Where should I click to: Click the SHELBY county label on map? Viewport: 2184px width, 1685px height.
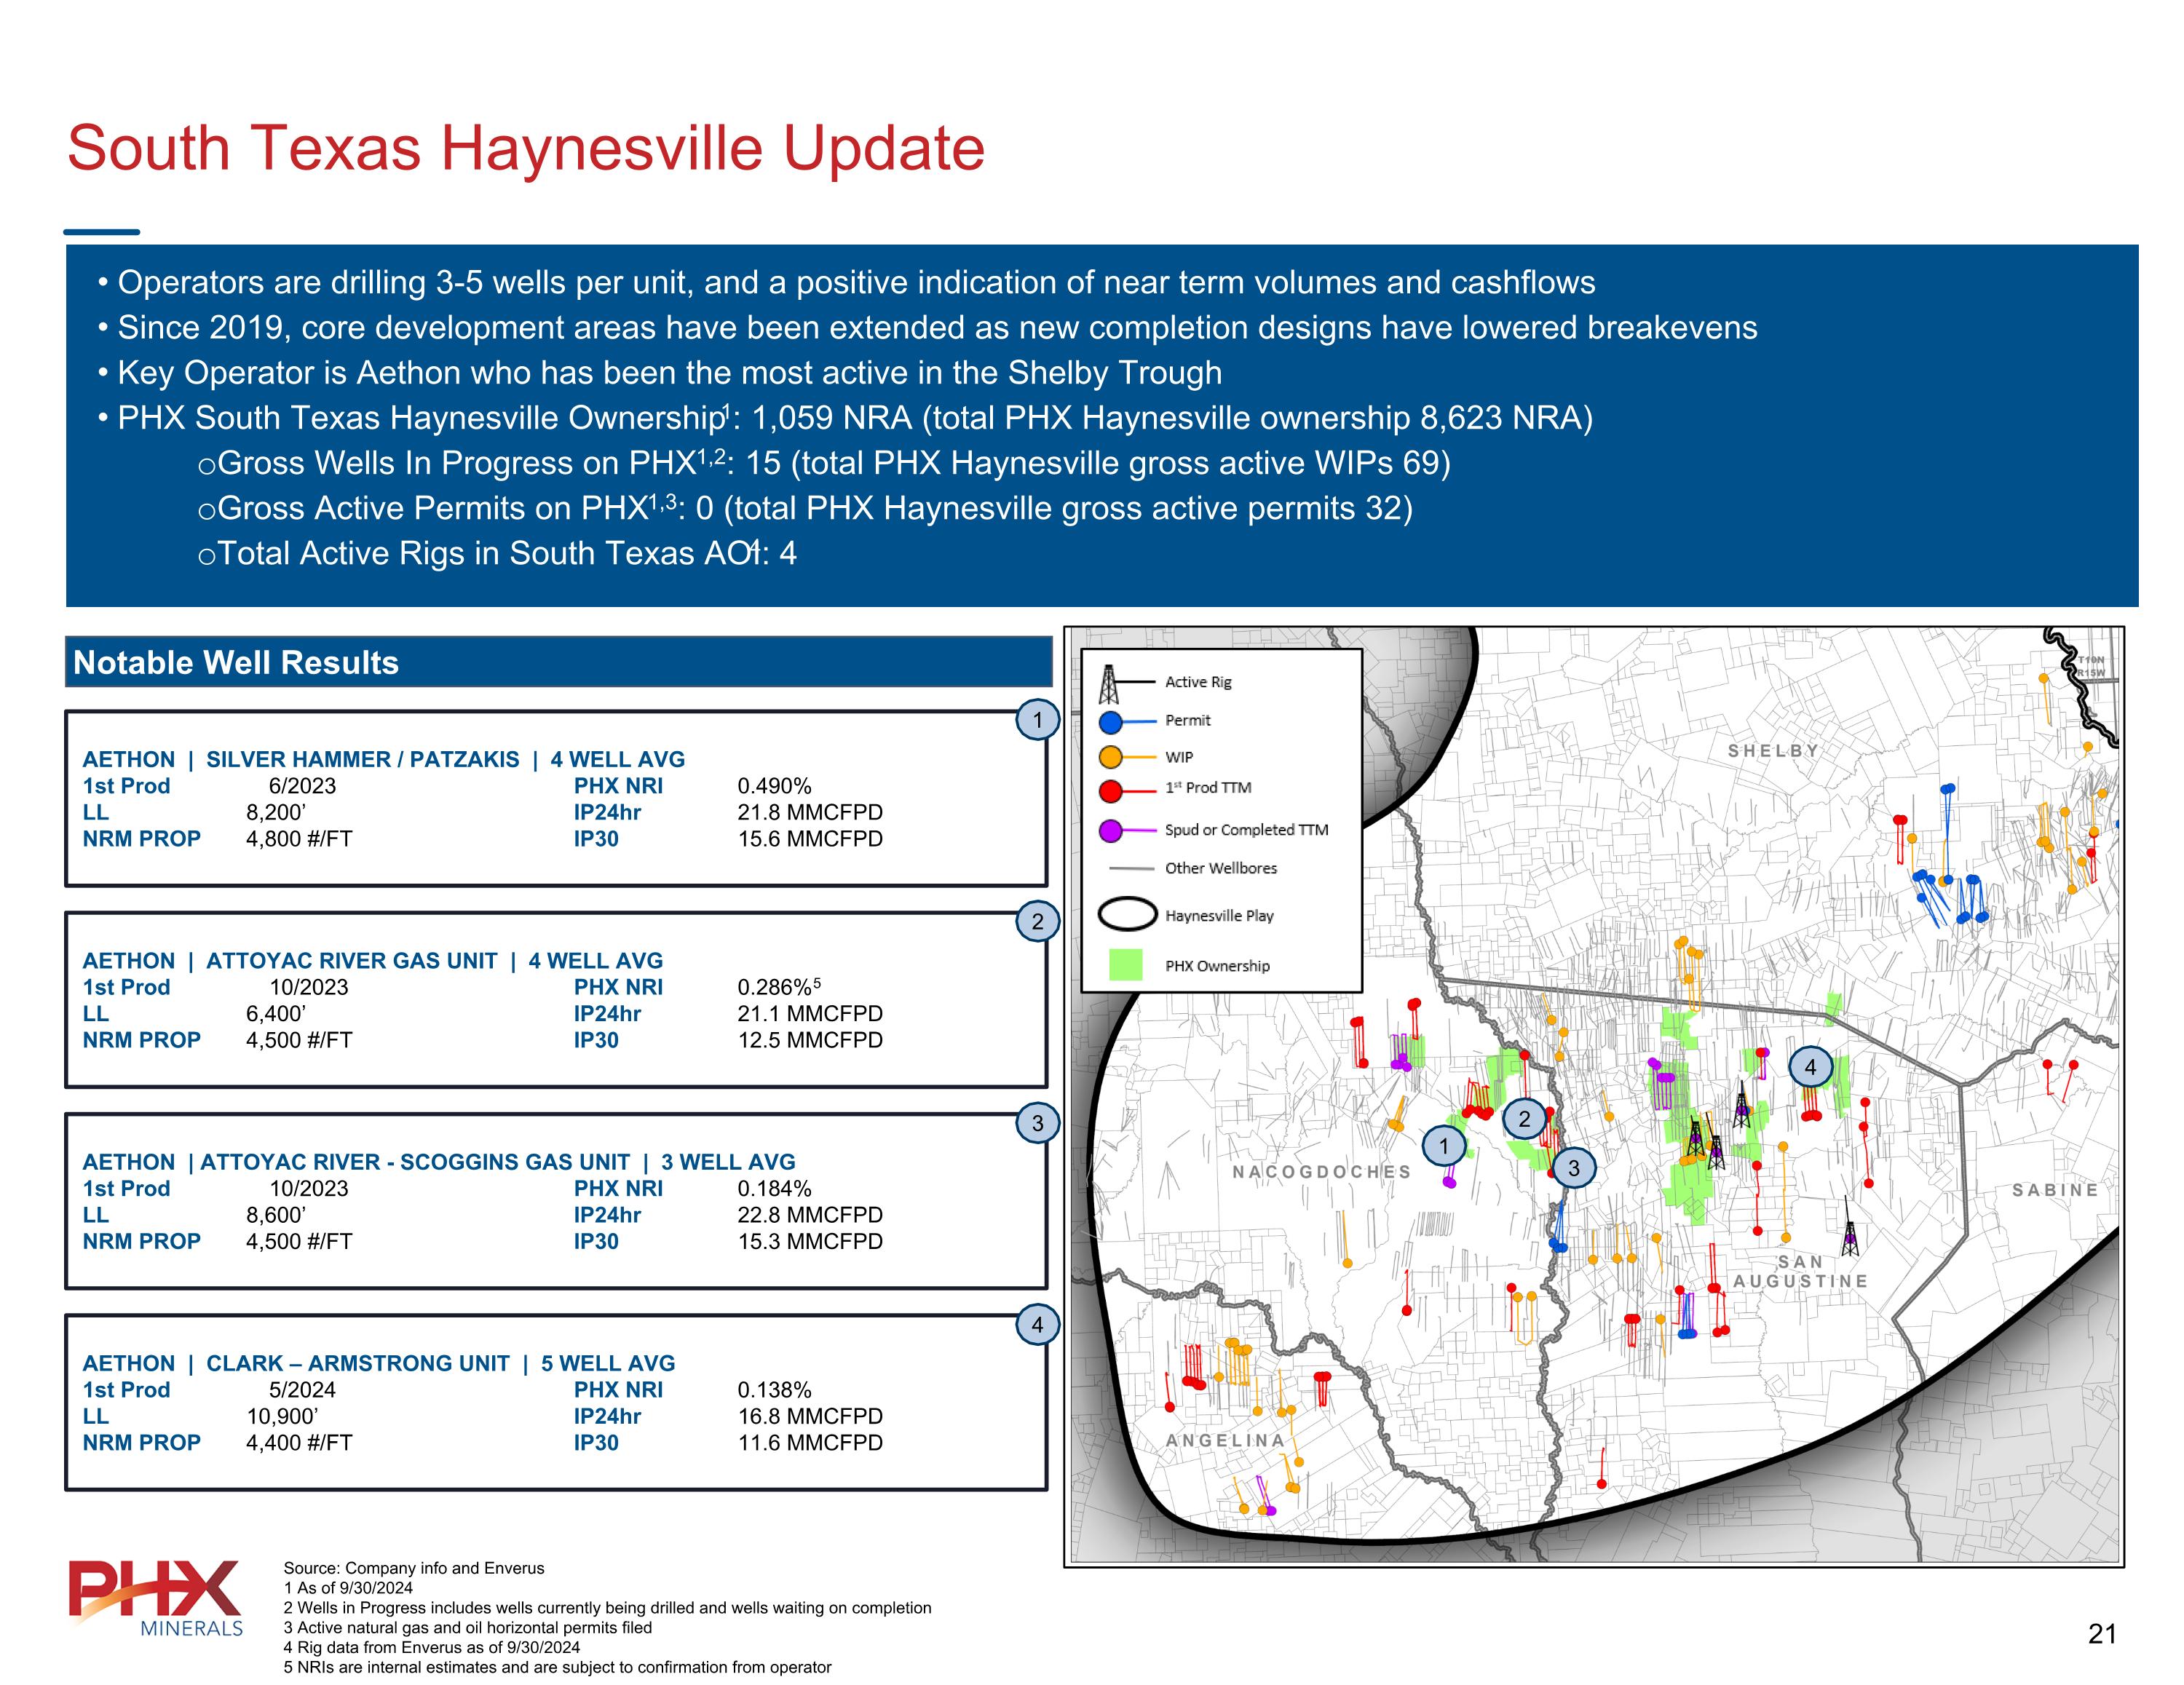(1773, 751)
